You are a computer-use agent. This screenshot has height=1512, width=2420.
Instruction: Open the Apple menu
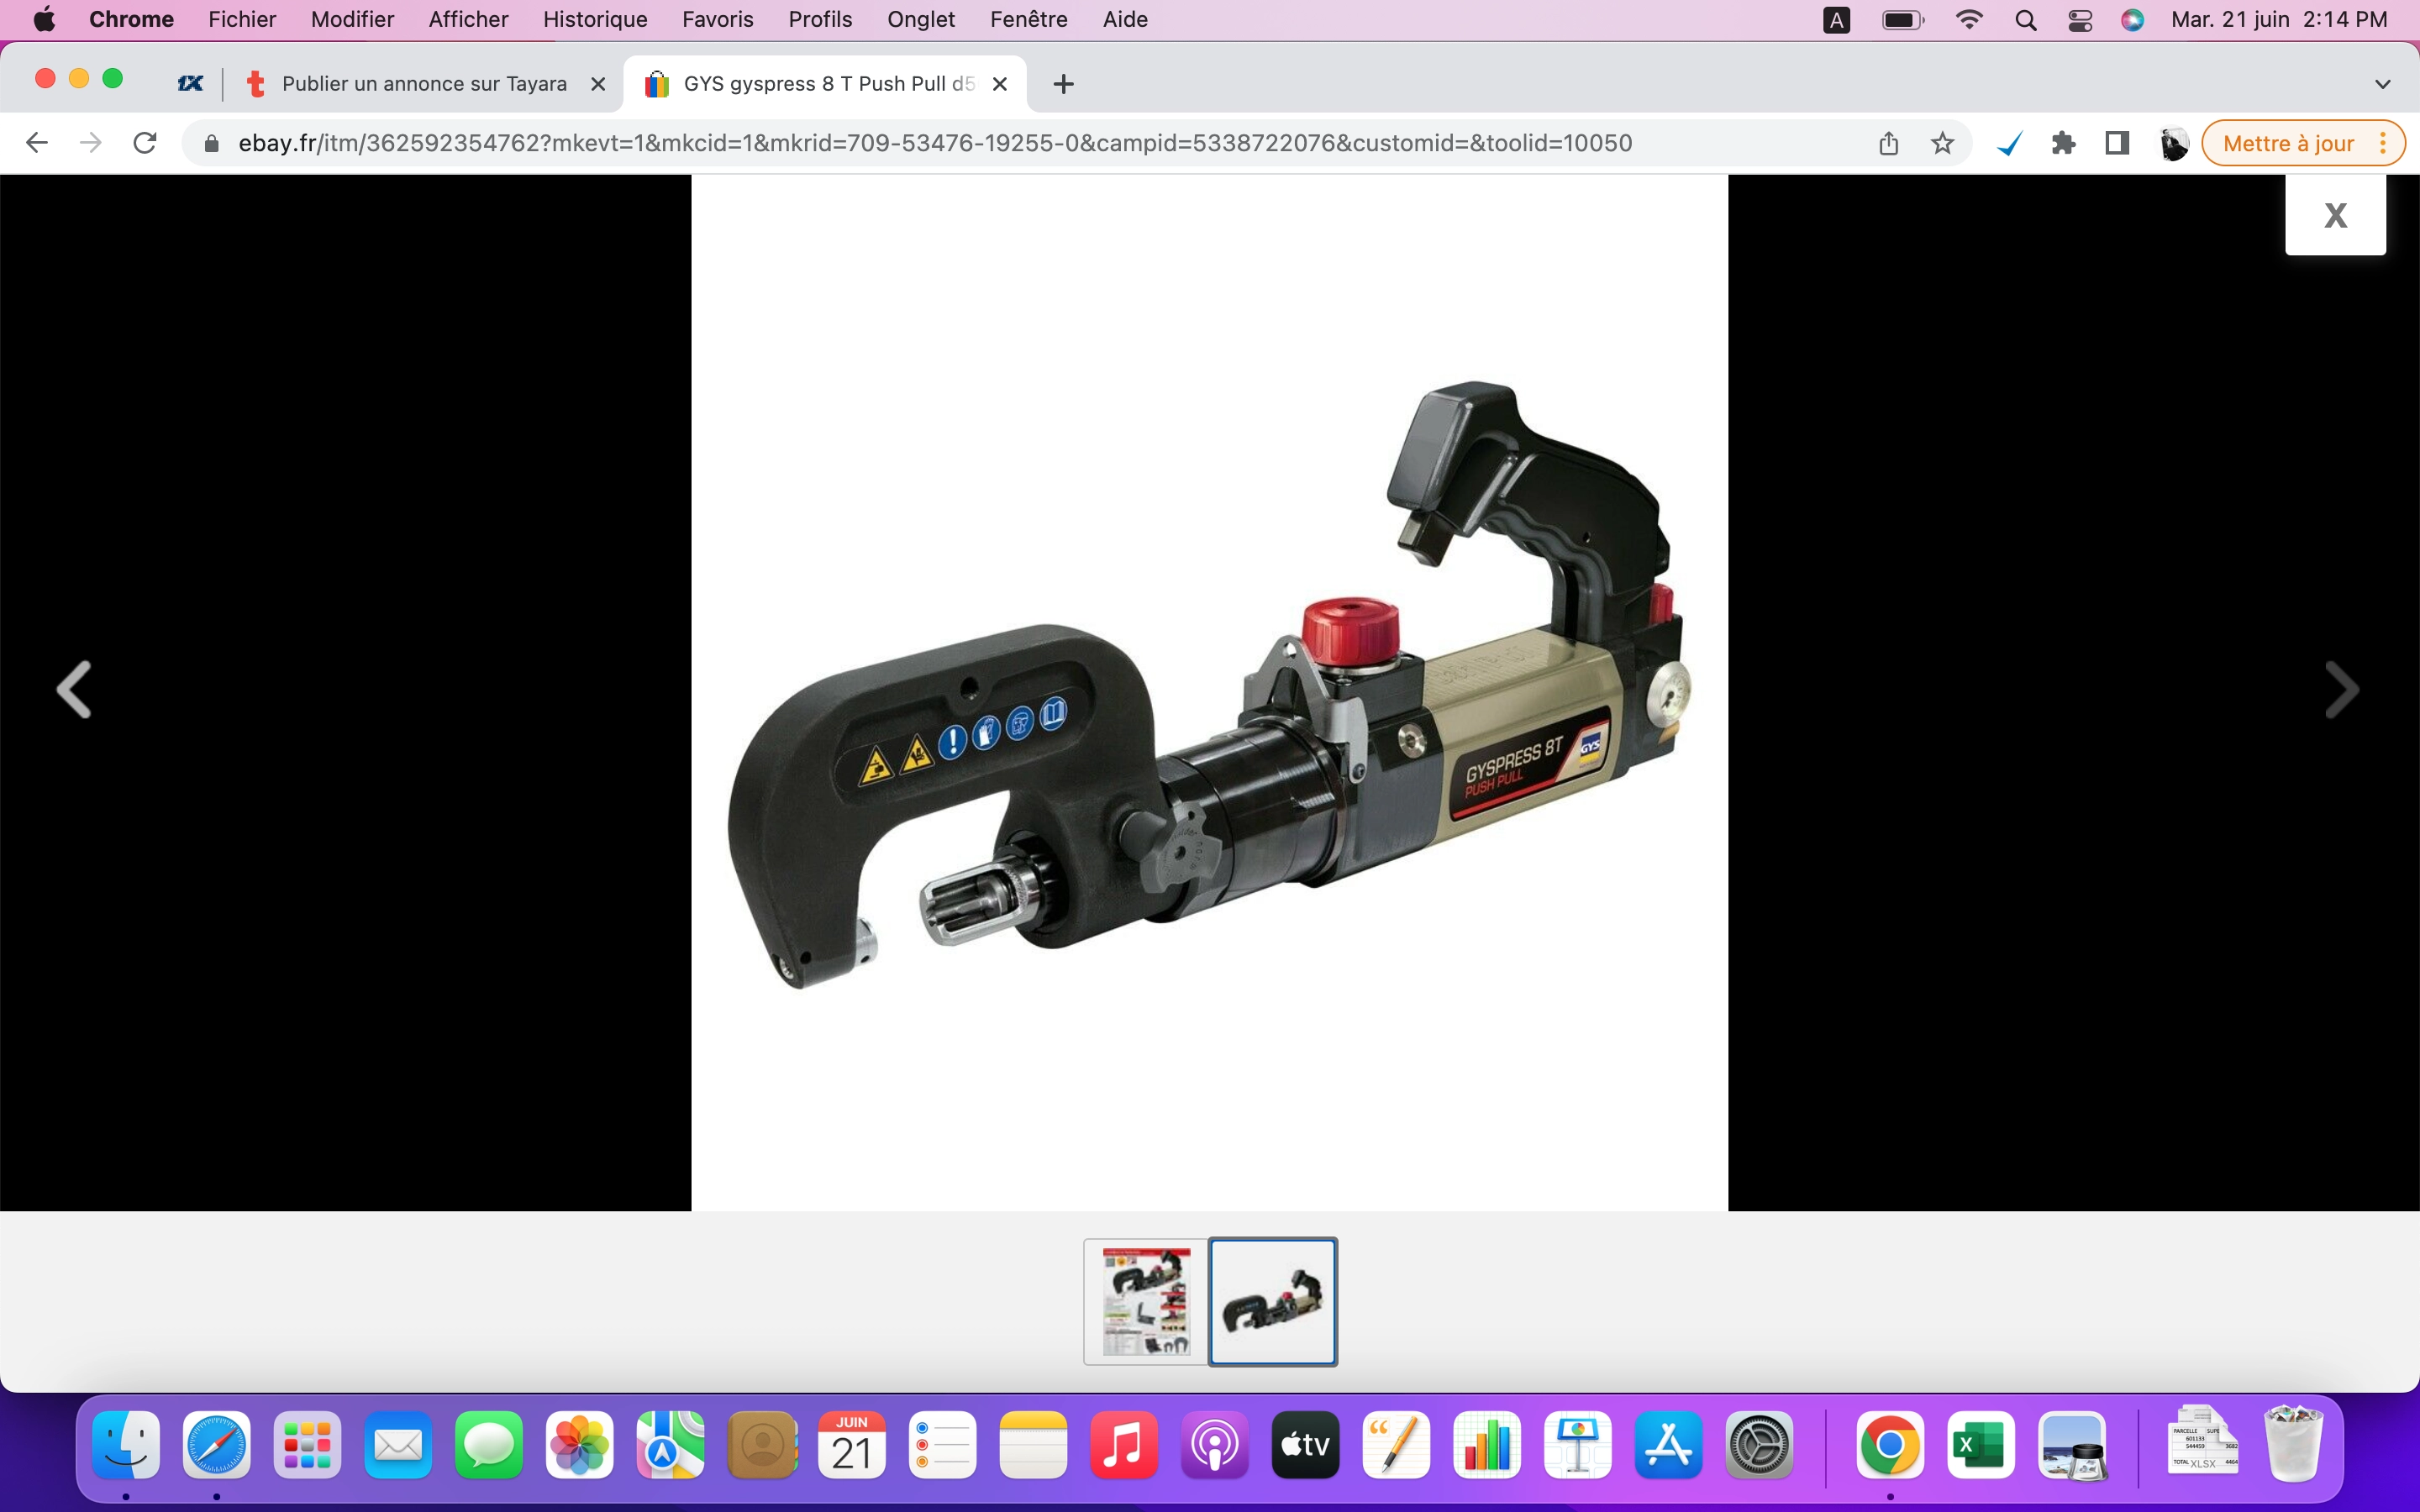coord(44,19)
